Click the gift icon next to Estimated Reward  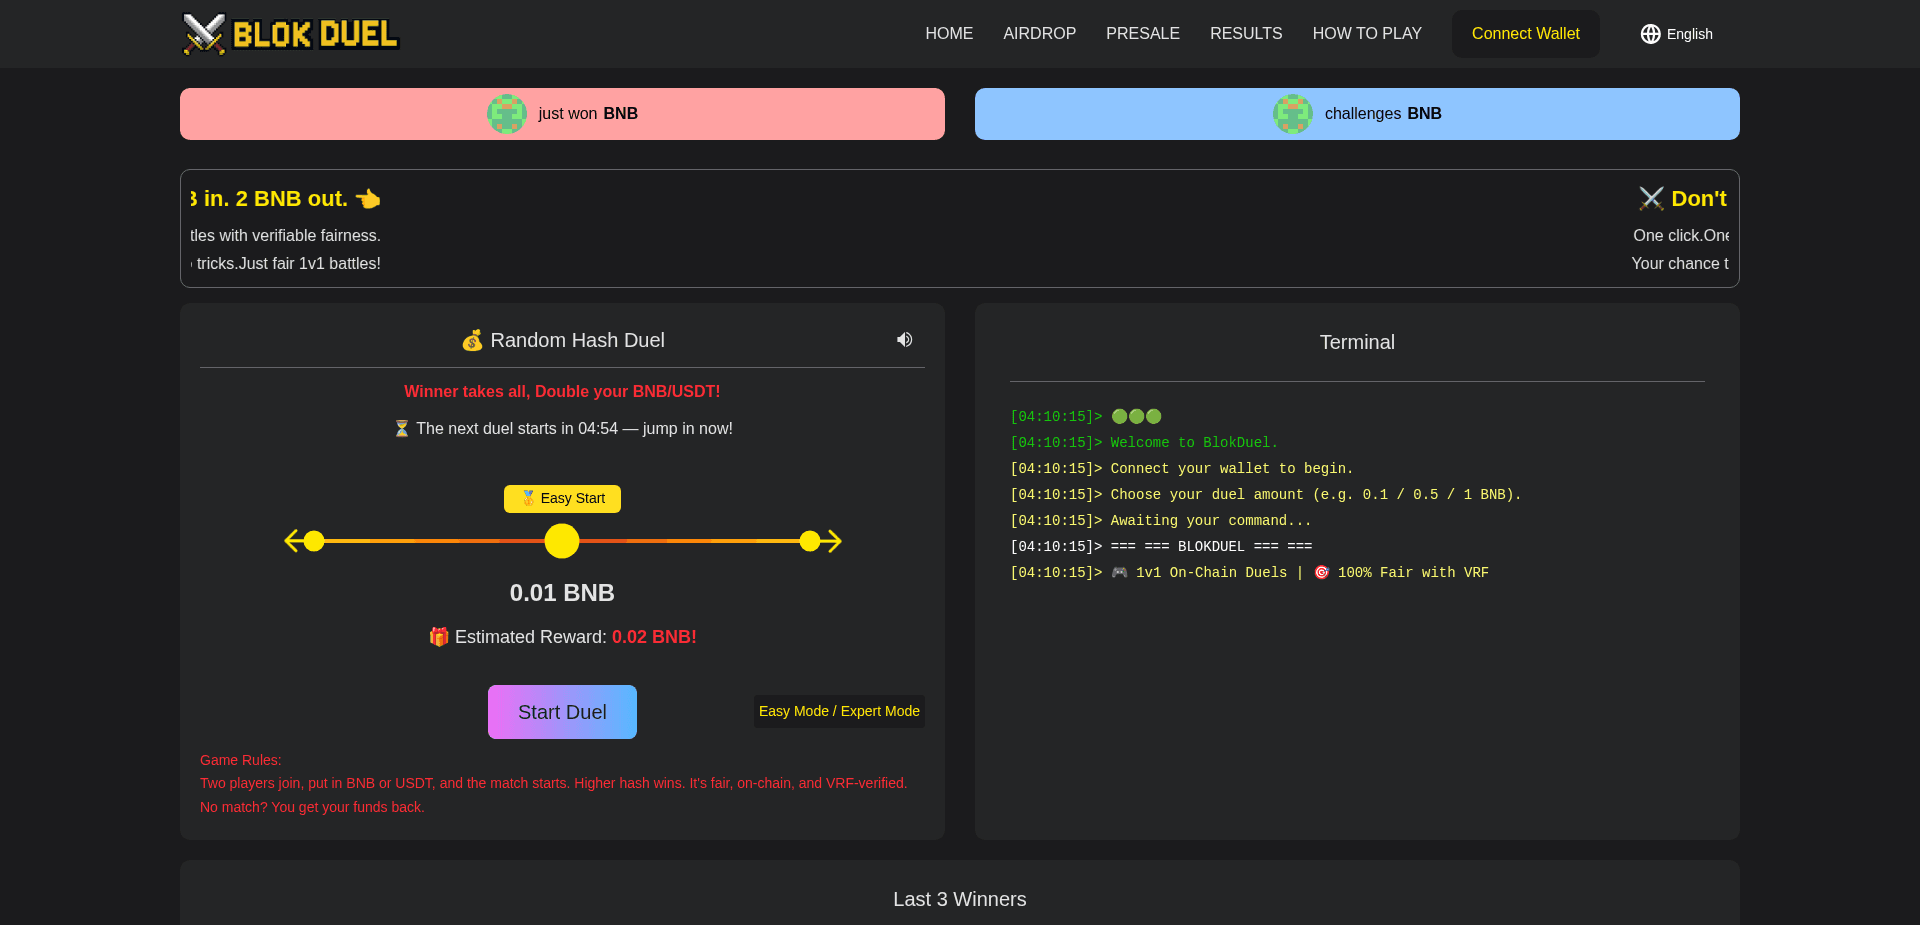(438, 637)
